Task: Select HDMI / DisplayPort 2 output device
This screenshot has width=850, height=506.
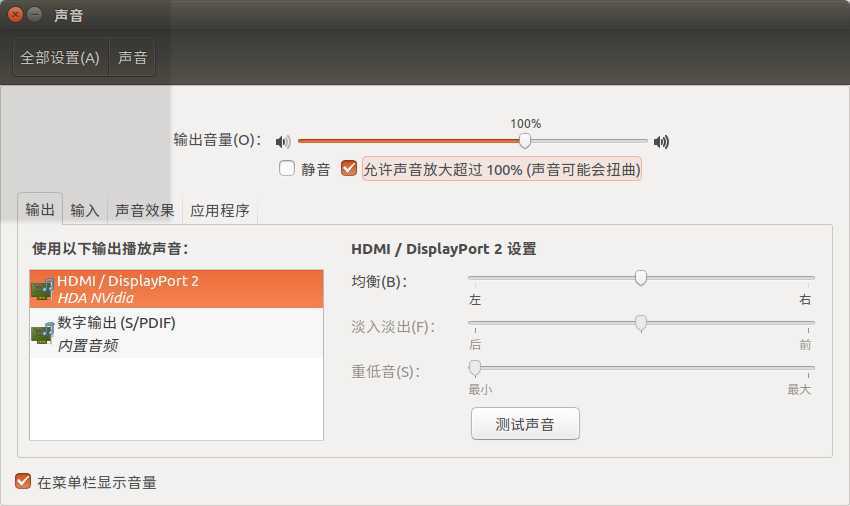Action: [x=177, y=289]
